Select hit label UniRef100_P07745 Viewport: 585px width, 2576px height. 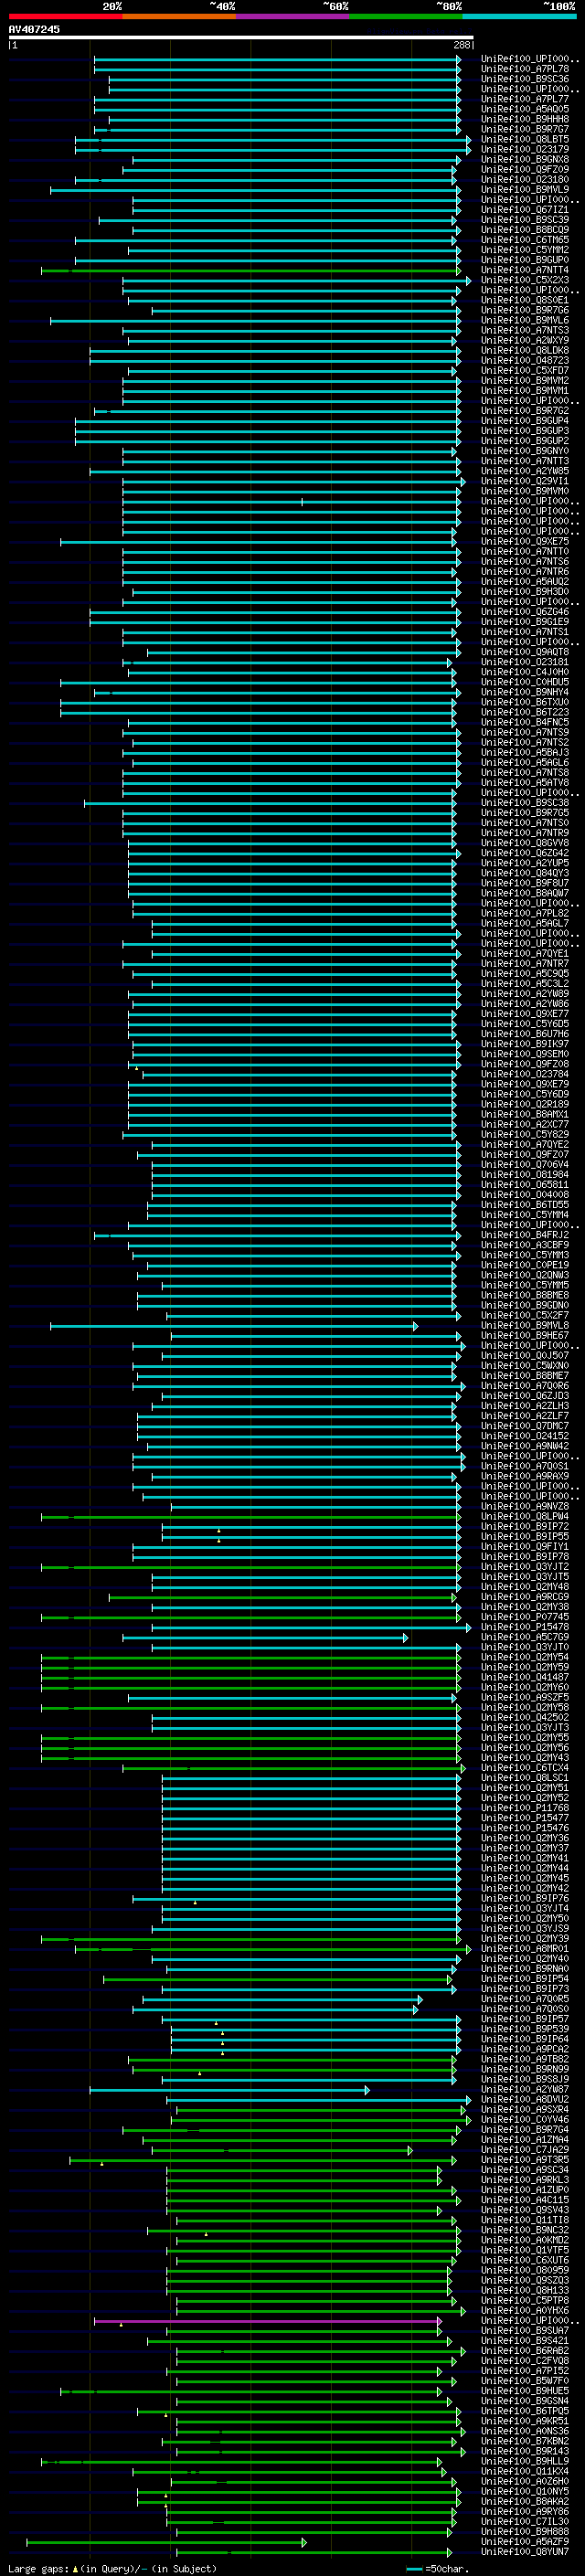525,1617
